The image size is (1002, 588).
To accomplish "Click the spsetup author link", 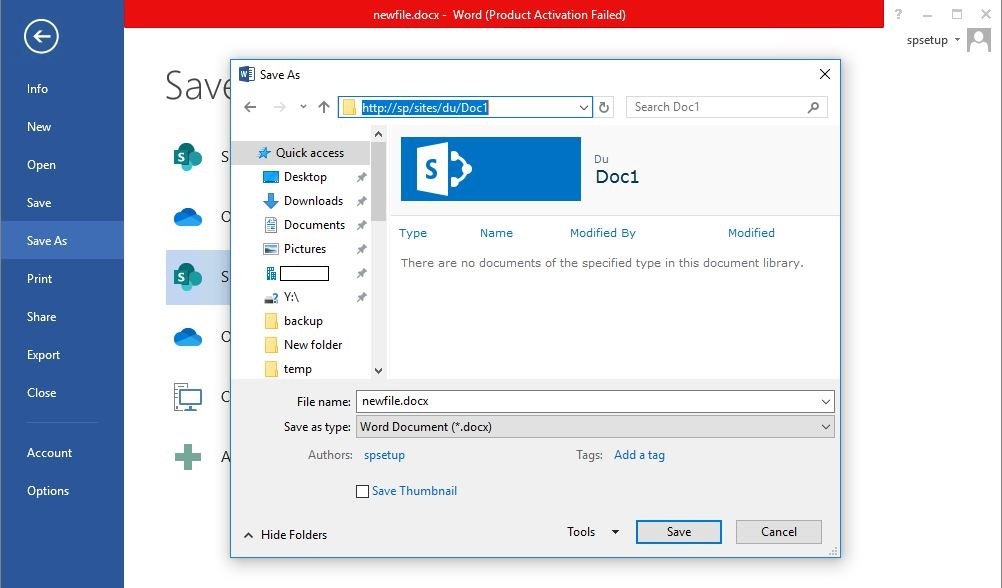I will click(384, 455).
